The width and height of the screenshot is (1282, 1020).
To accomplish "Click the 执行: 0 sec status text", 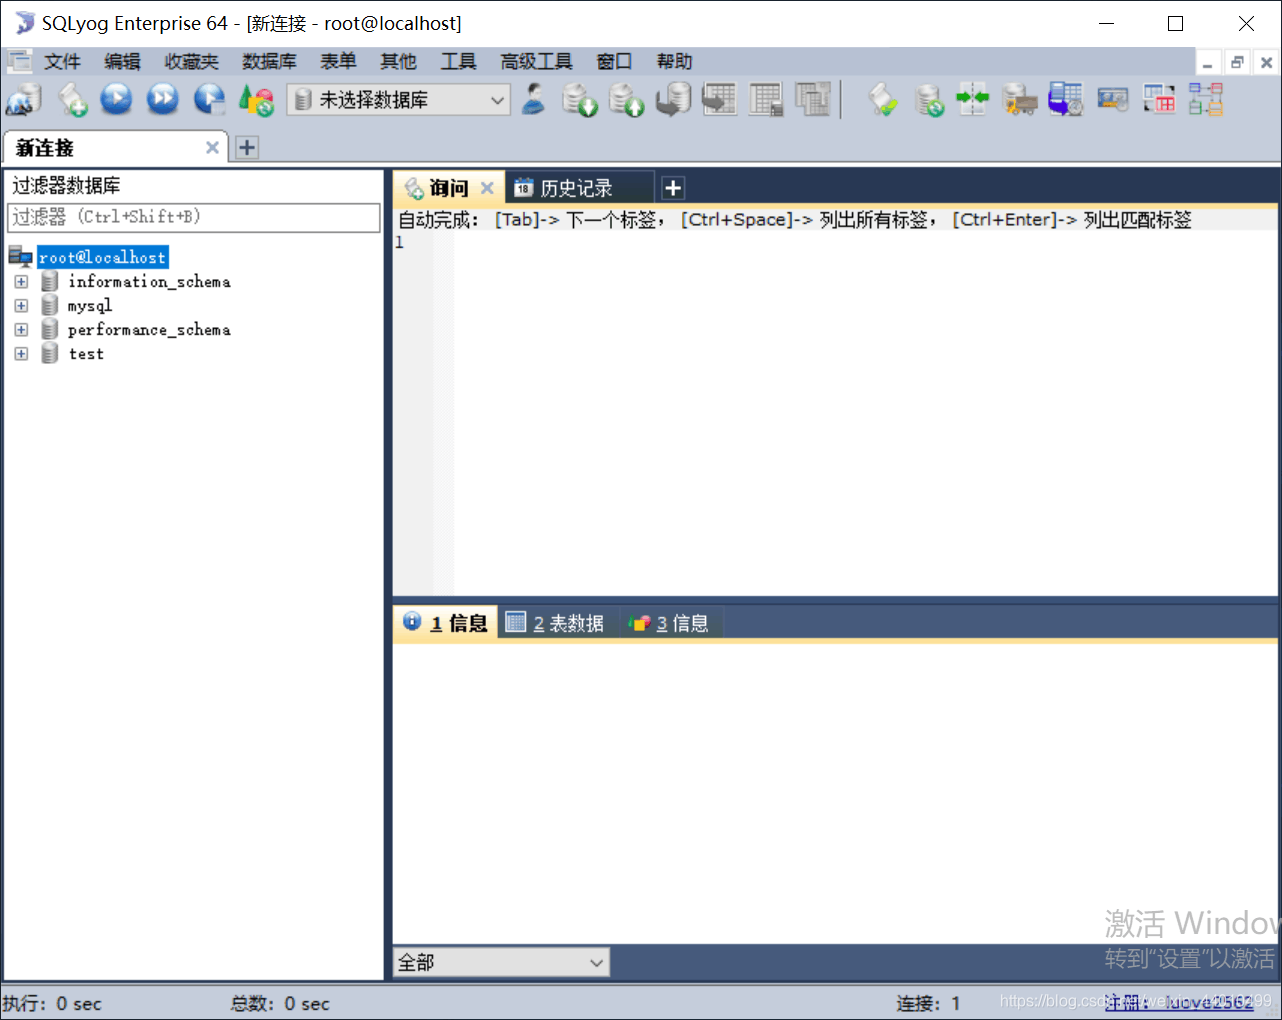I will (x=52, y=1003).
